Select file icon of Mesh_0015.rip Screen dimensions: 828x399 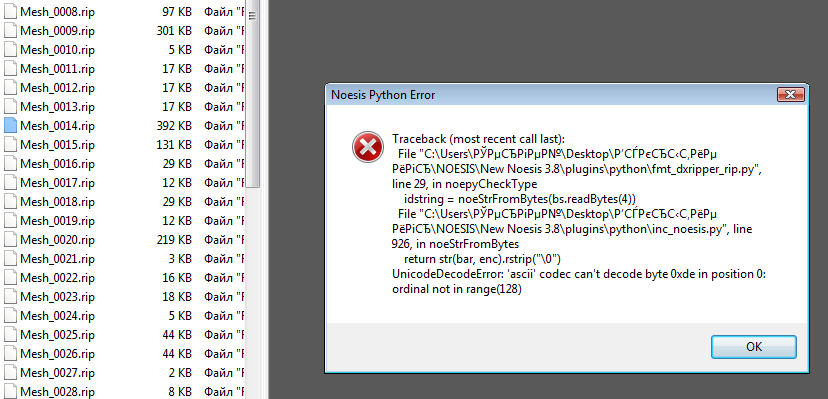click(11, 145)
